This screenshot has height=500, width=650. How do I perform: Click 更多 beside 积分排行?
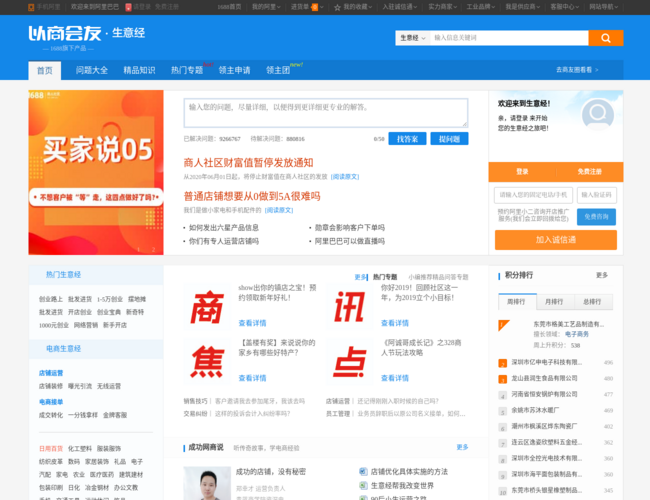tap(601, 275)
